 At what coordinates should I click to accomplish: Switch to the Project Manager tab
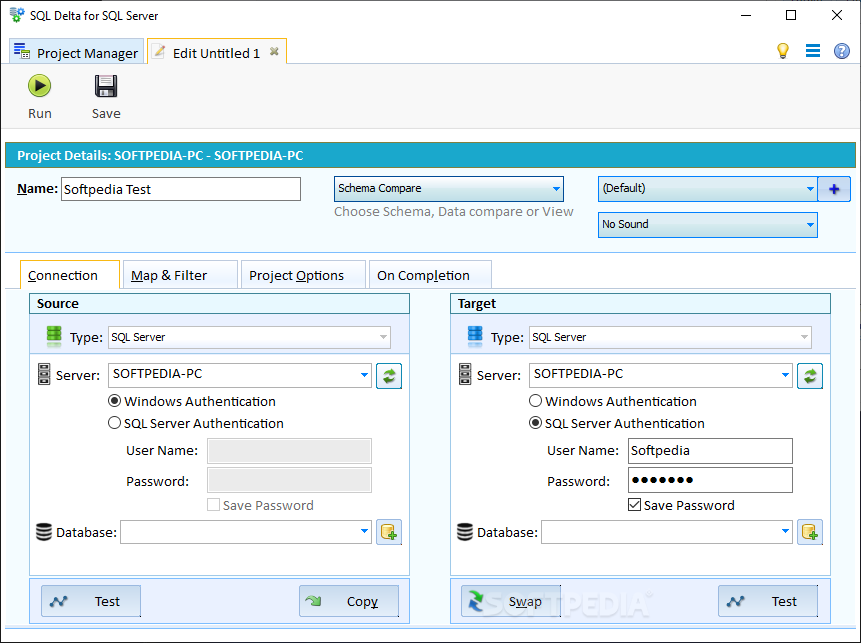click(x=77, y=52)
